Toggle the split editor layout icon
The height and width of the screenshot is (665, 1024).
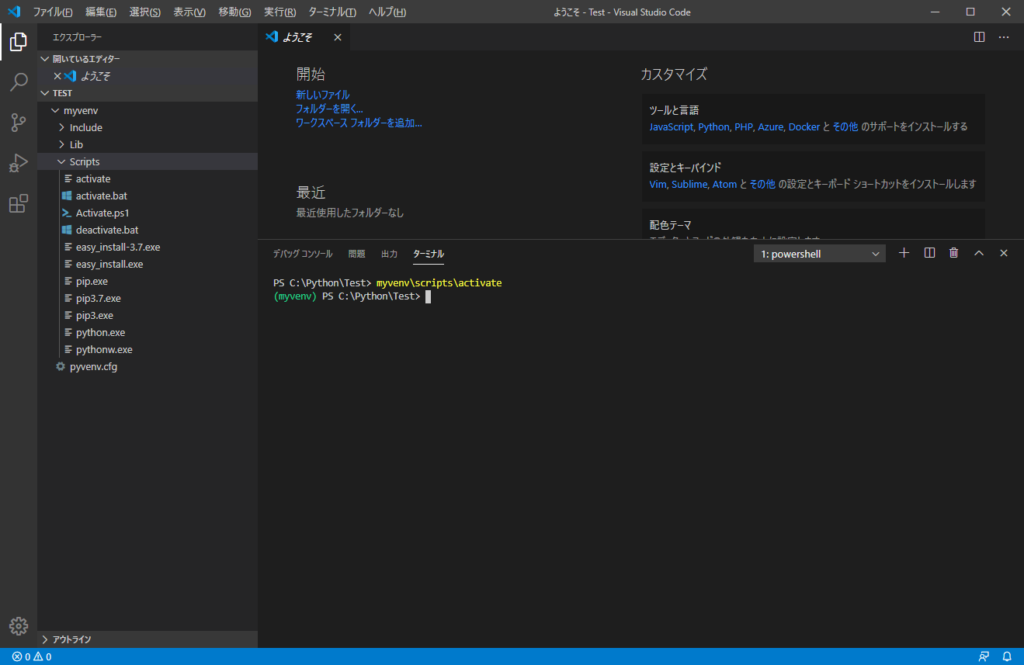(977, 36)
